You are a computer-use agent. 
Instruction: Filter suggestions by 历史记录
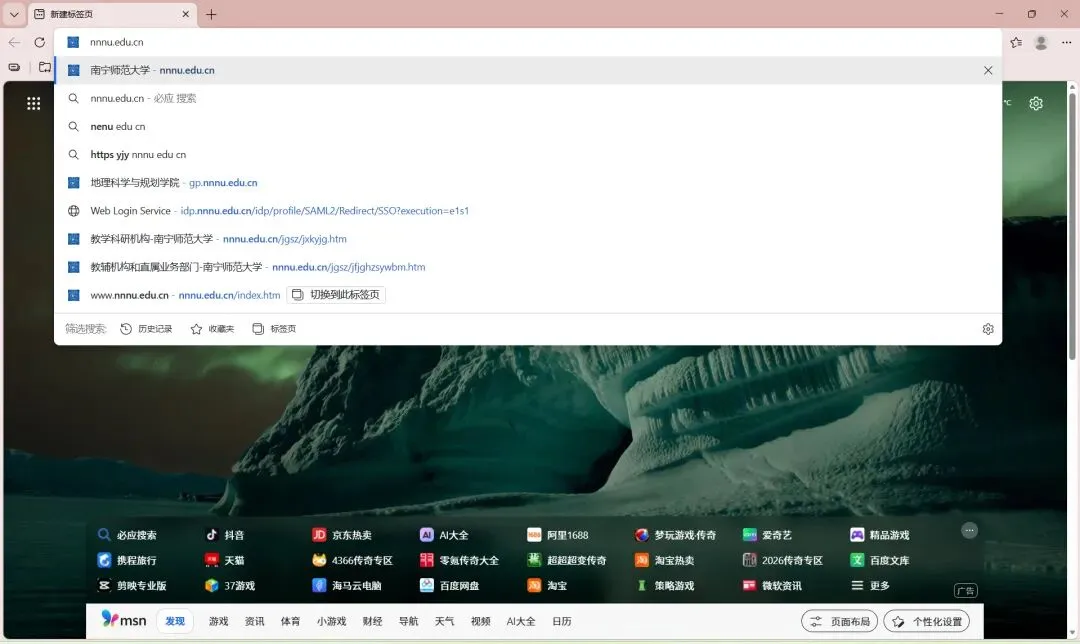coord(146,329)
